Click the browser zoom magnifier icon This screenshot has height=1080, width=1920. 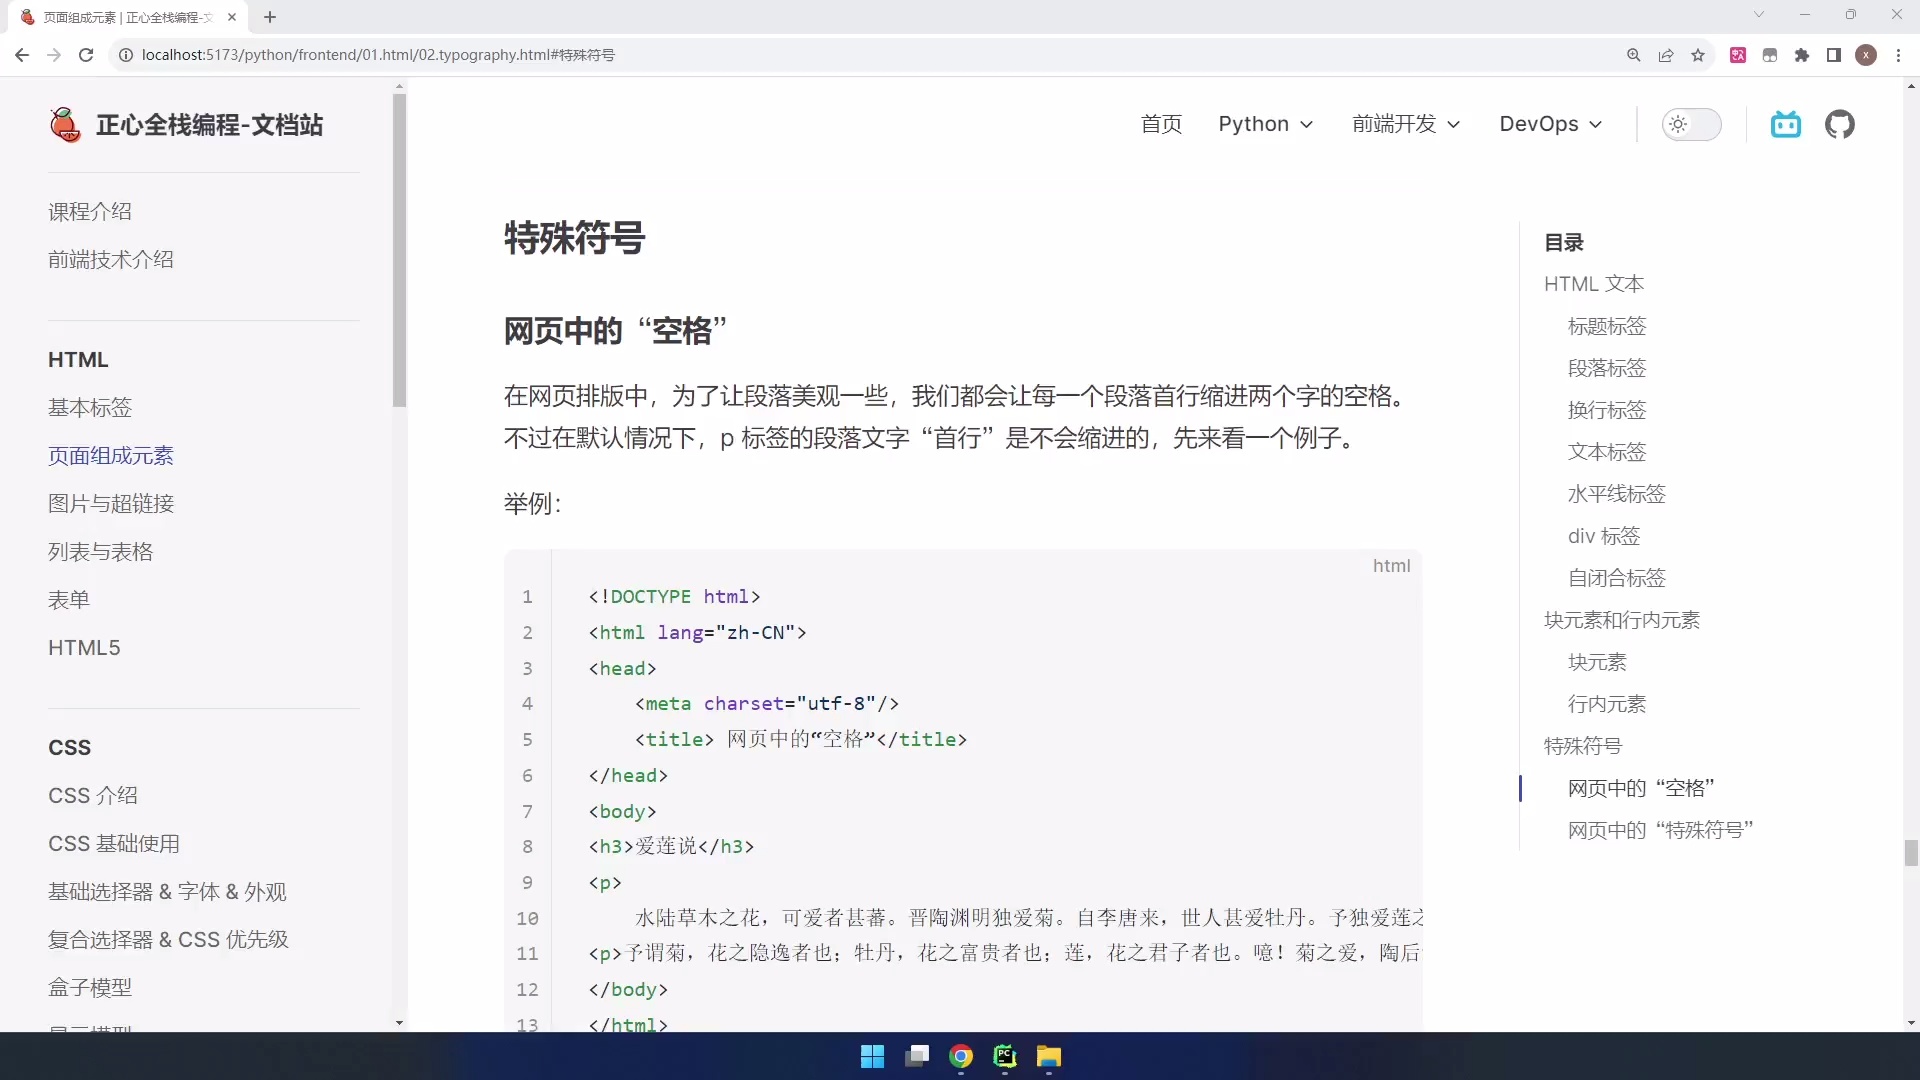coord(1634,55)
